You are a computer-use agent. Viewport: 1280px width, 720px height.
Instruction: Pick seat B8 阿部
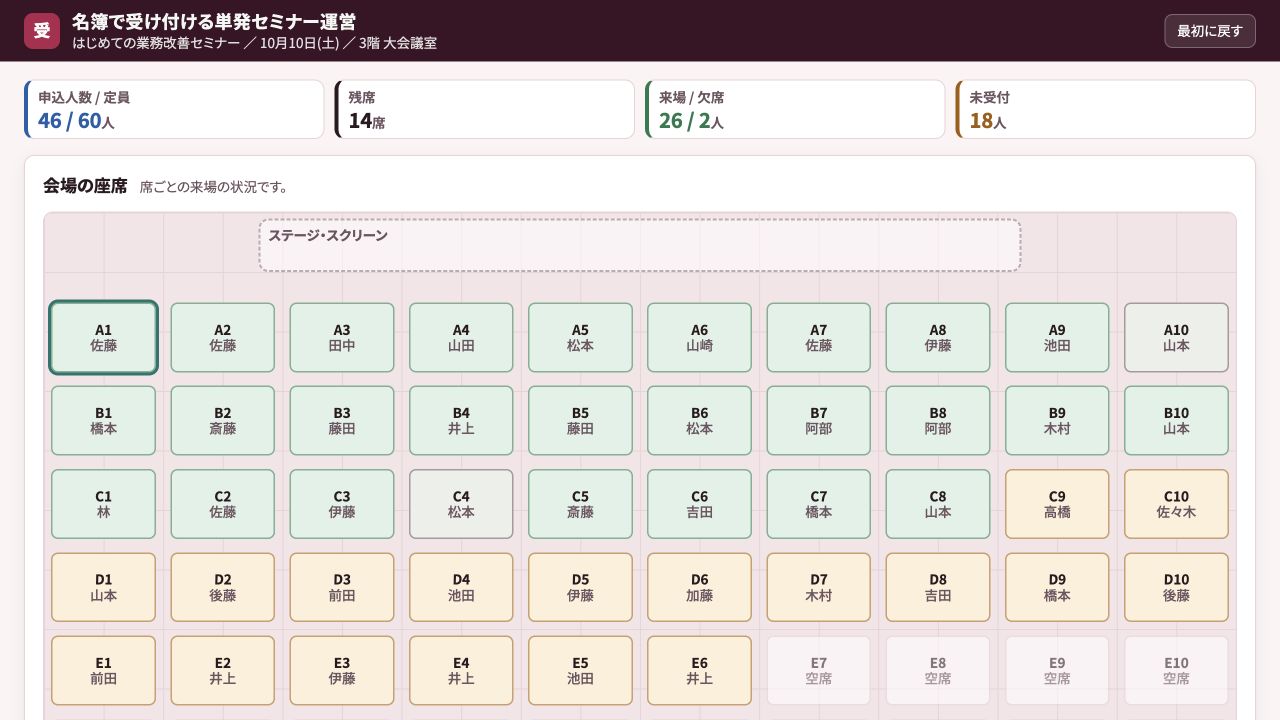point(938,421)
